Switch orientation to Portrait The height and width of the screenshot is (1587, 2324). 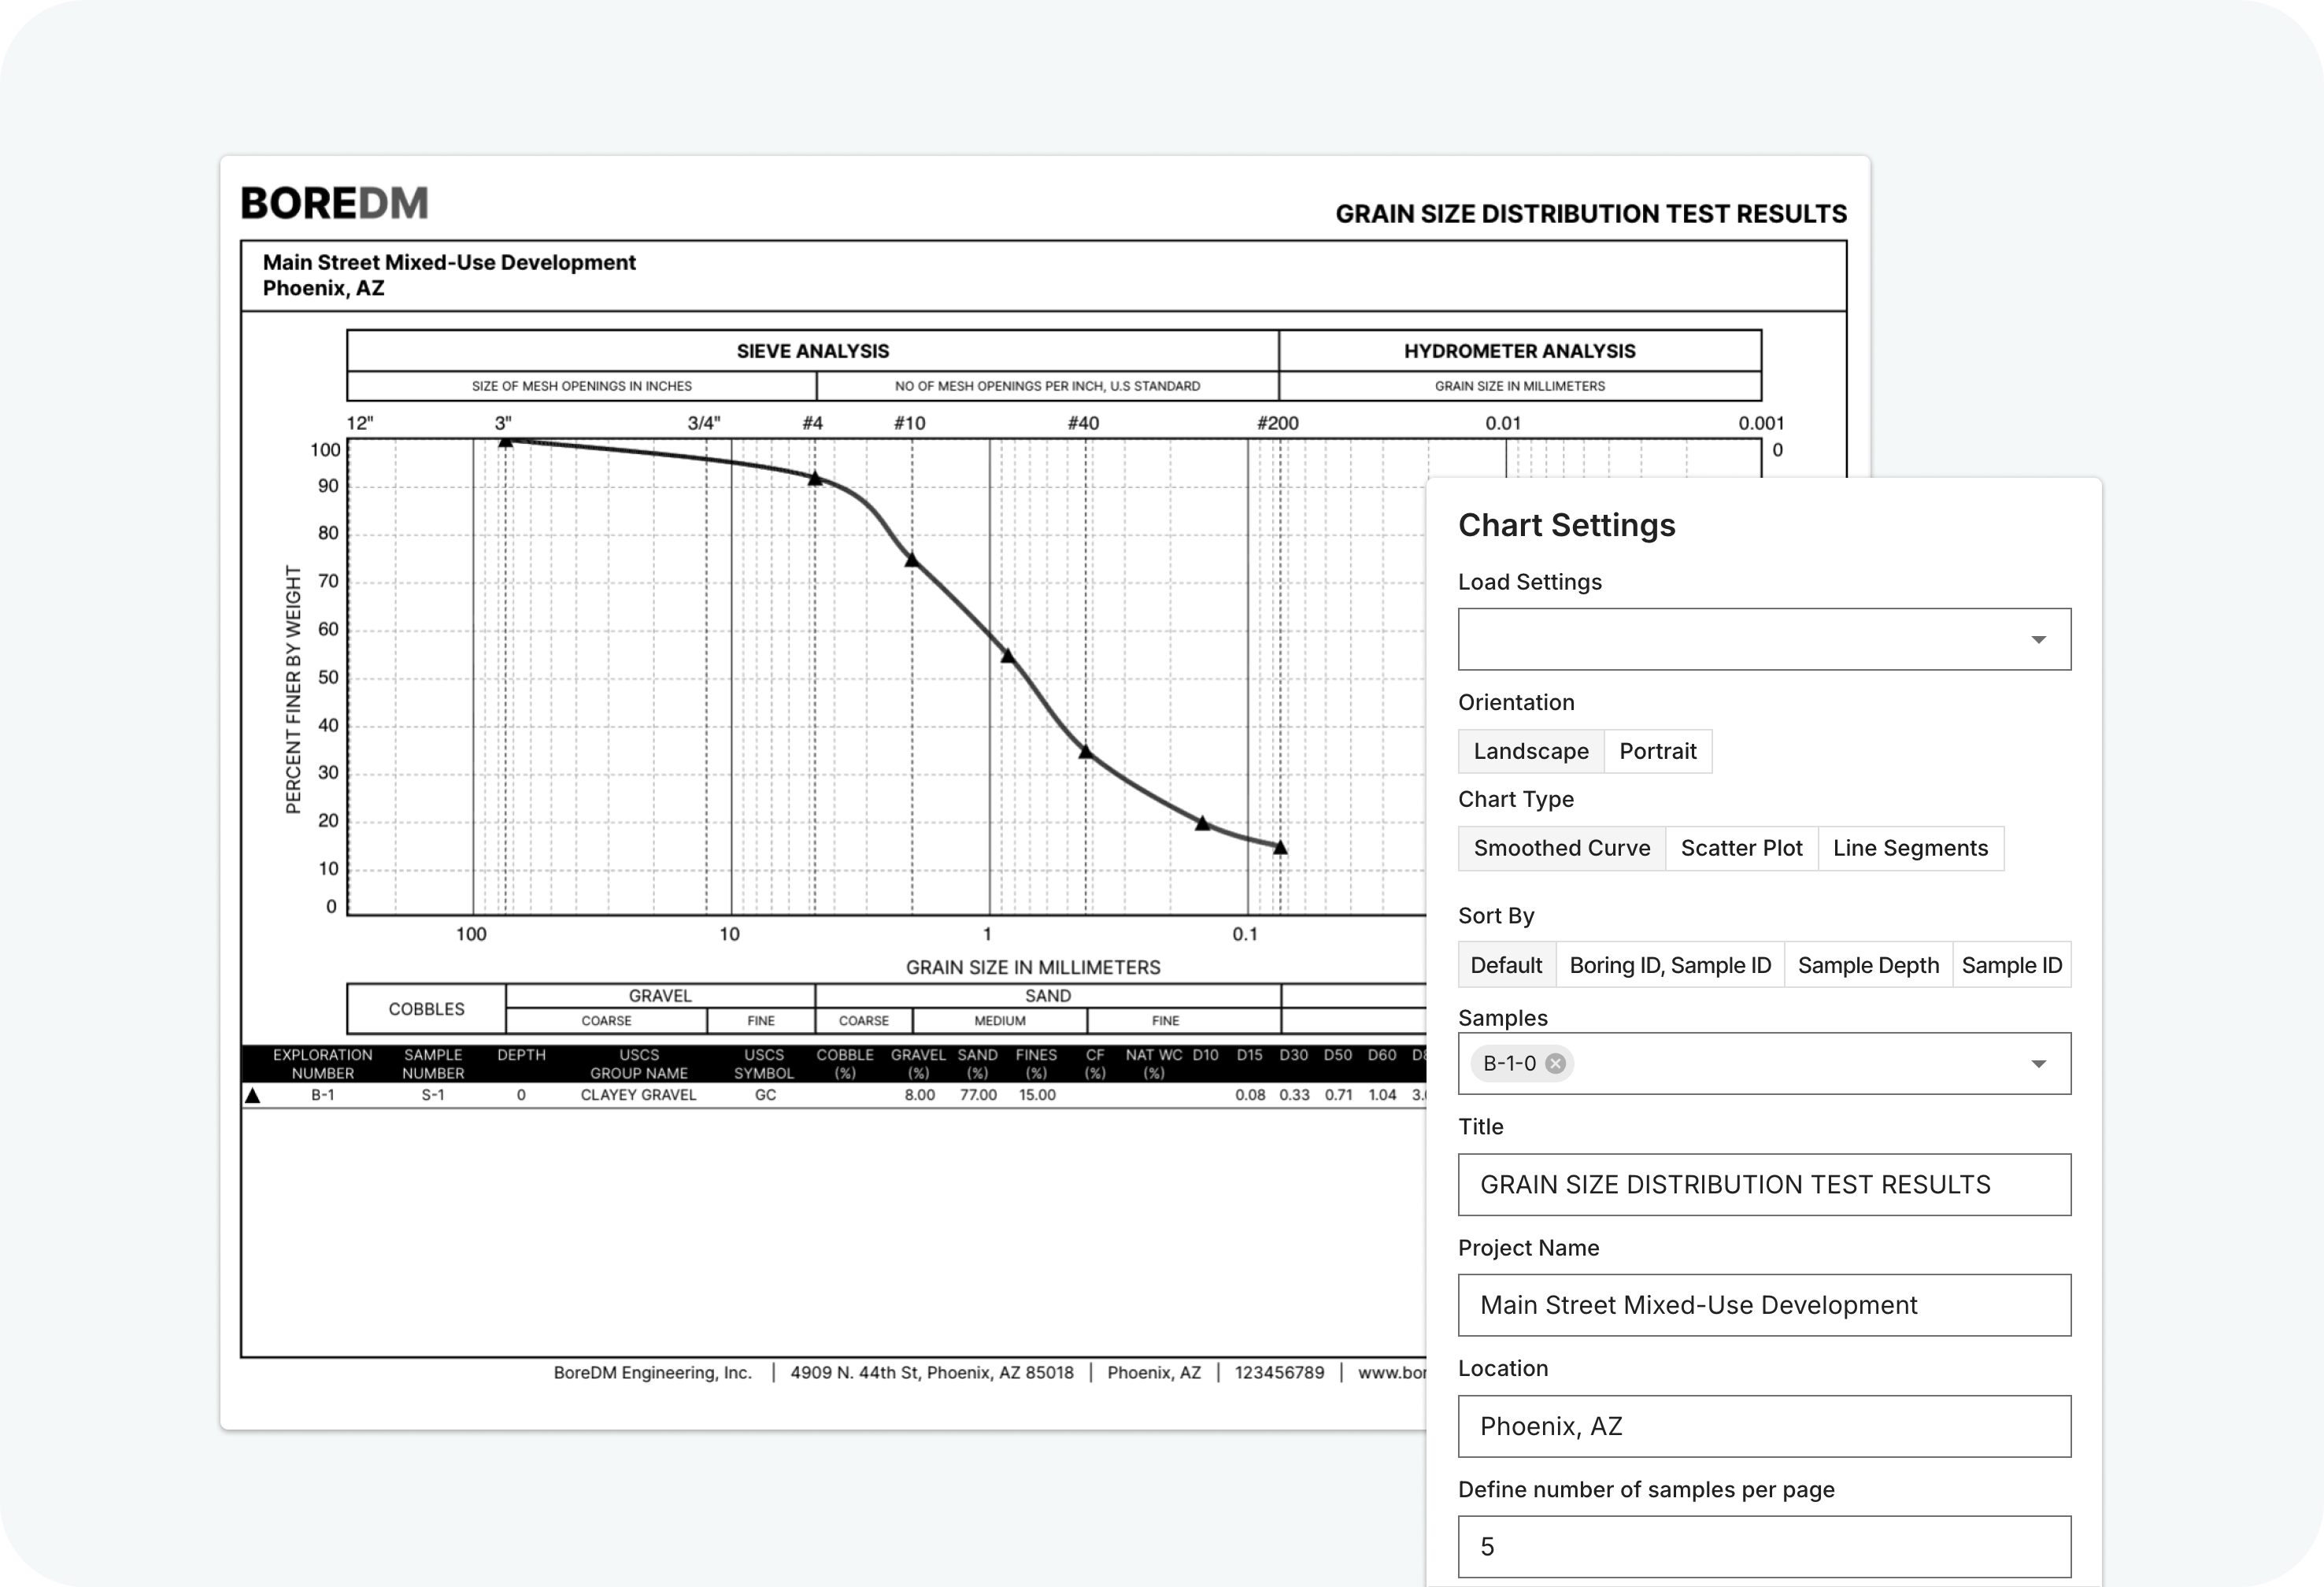click(1657, 751)
